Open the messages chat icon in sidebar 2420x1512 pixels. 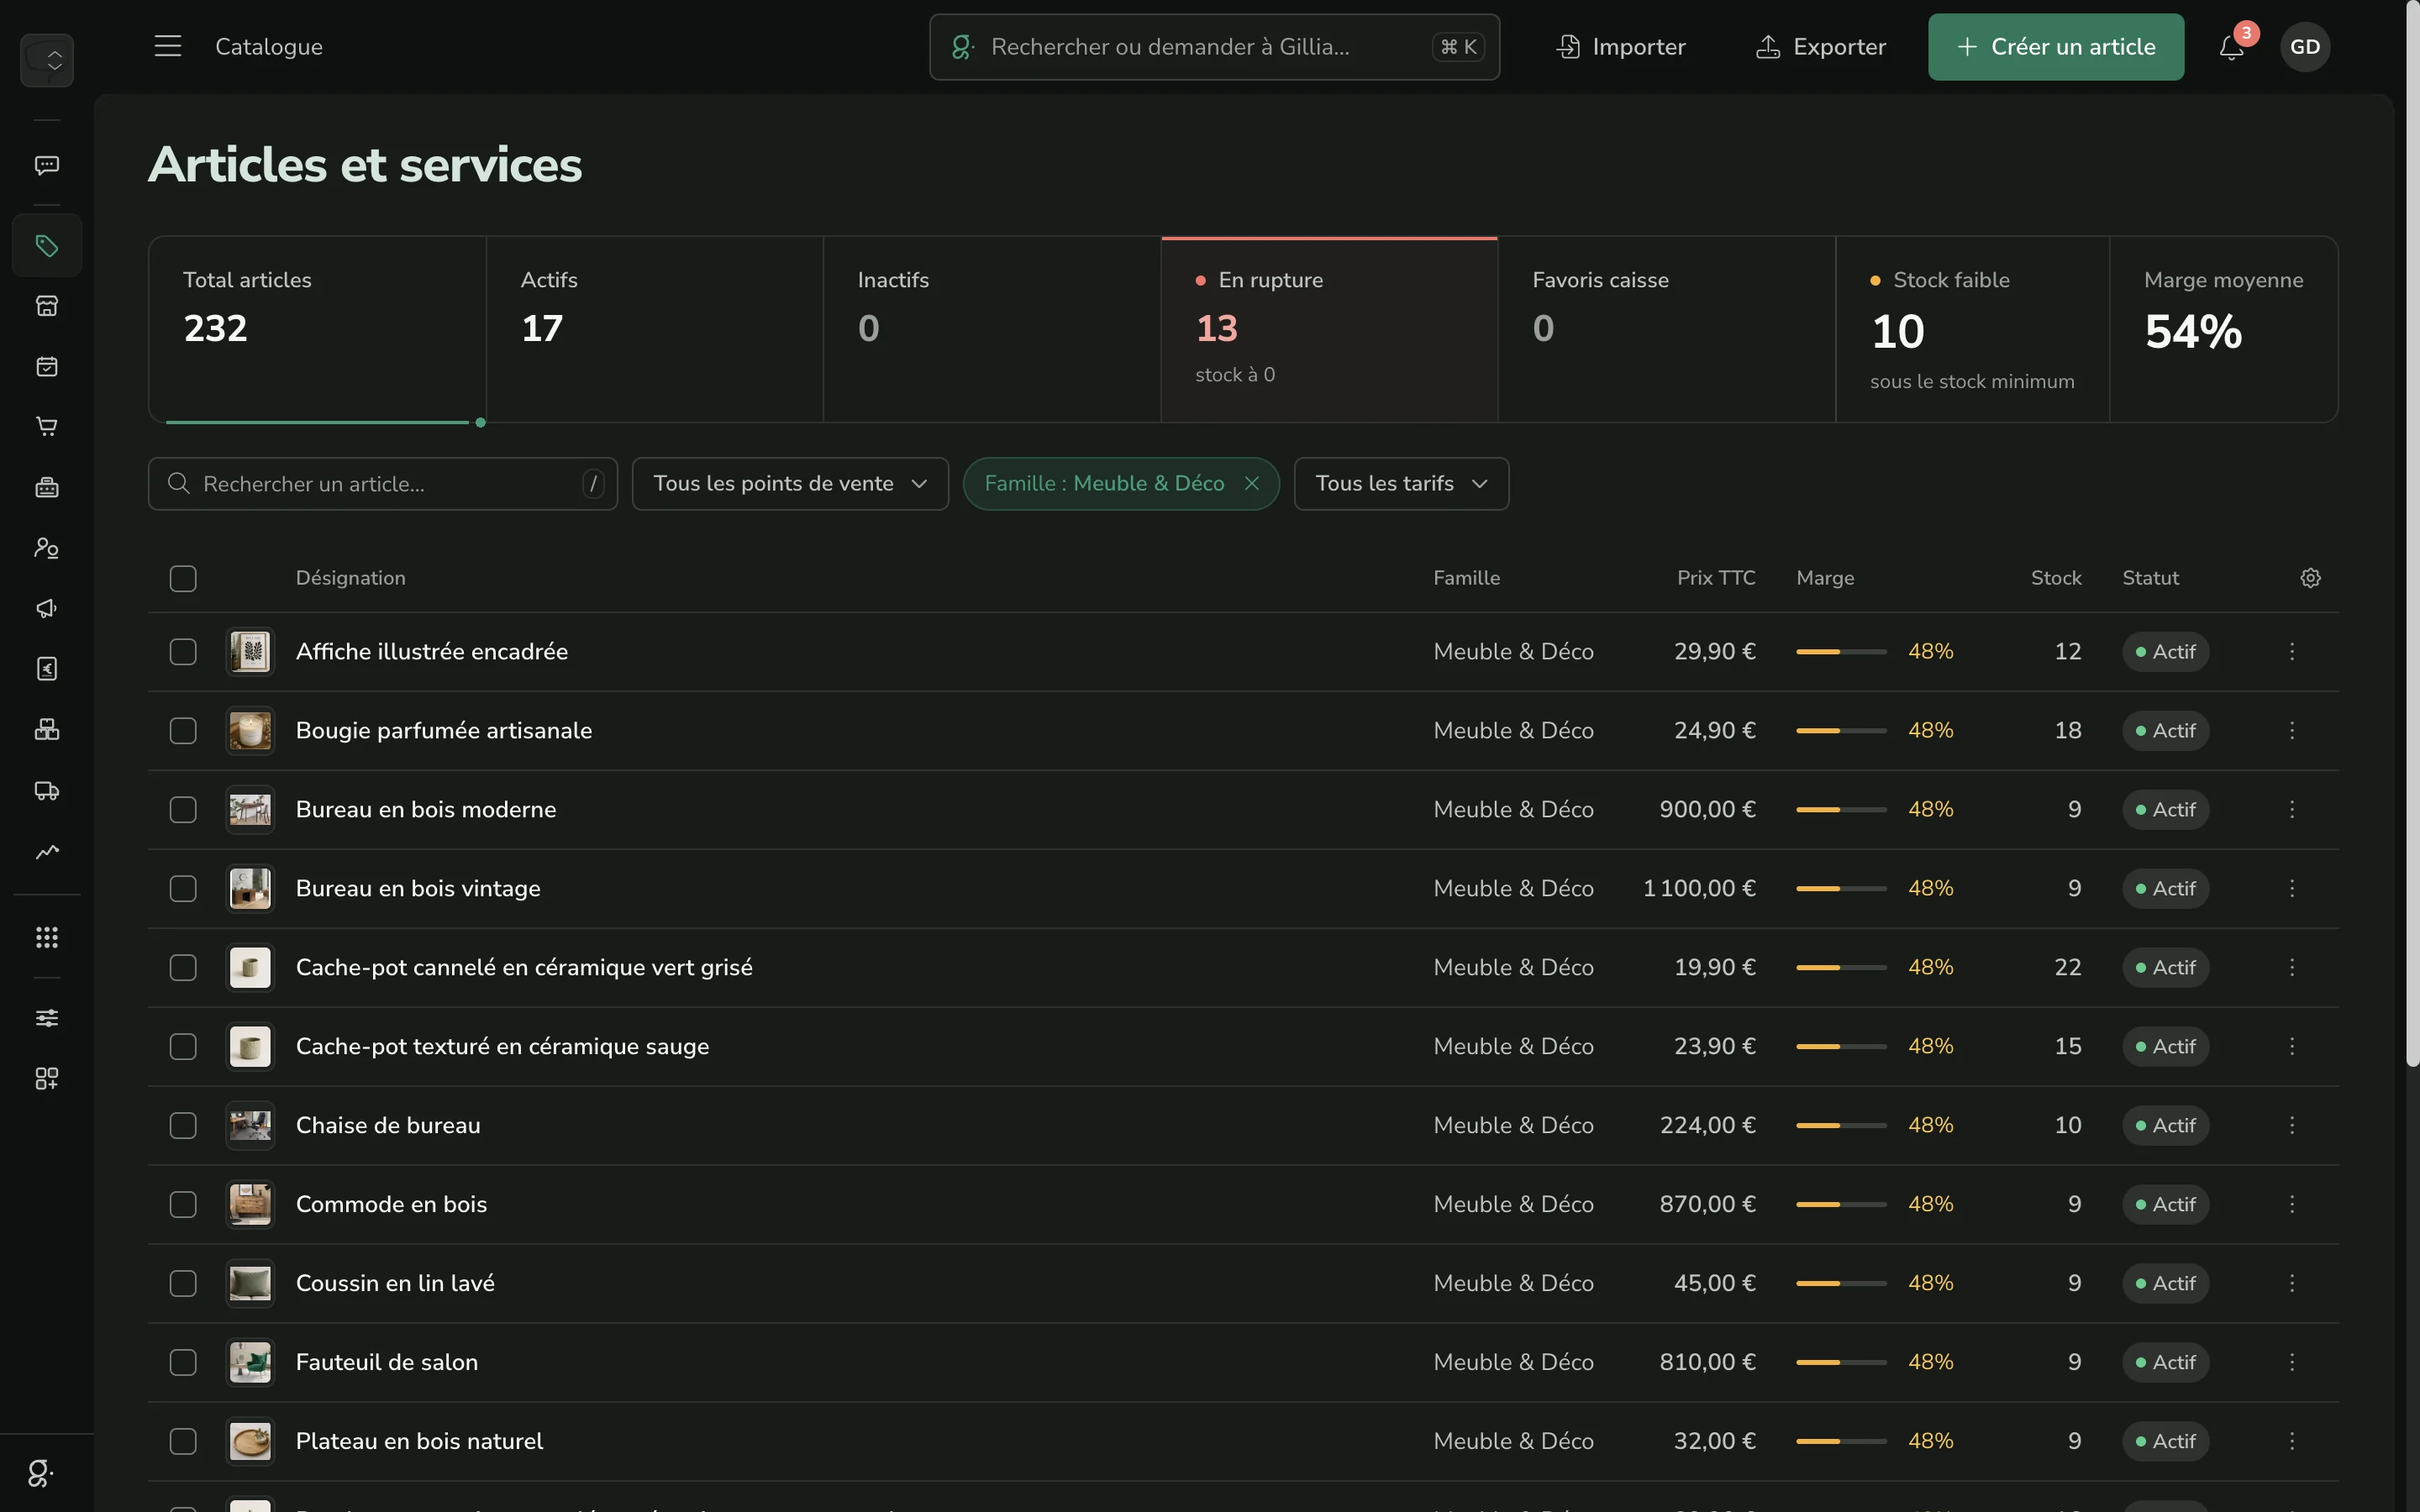[x=47, y=165]
